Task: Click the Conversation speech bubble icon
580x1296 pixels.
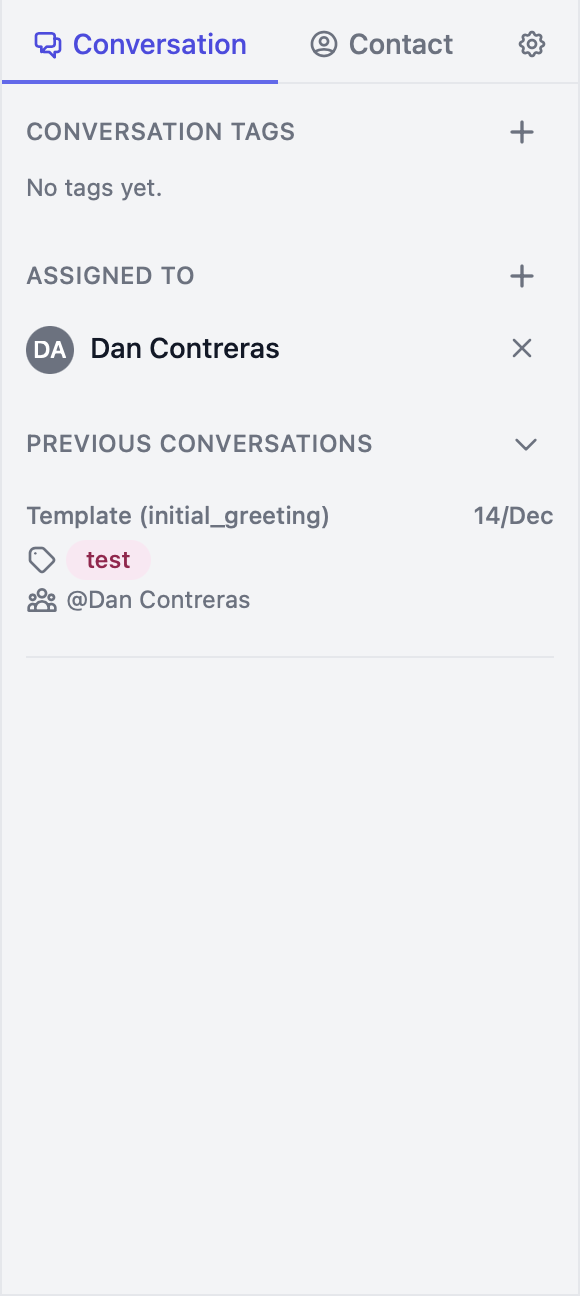Action: tap(48, 44)
